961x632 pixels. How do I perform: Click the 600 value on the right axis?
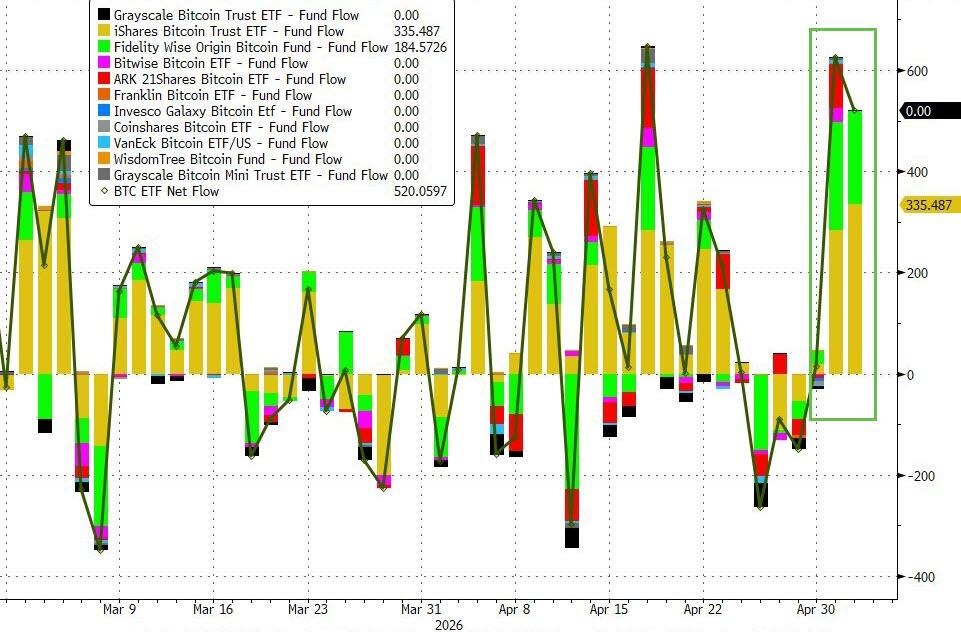pos(917,71)
